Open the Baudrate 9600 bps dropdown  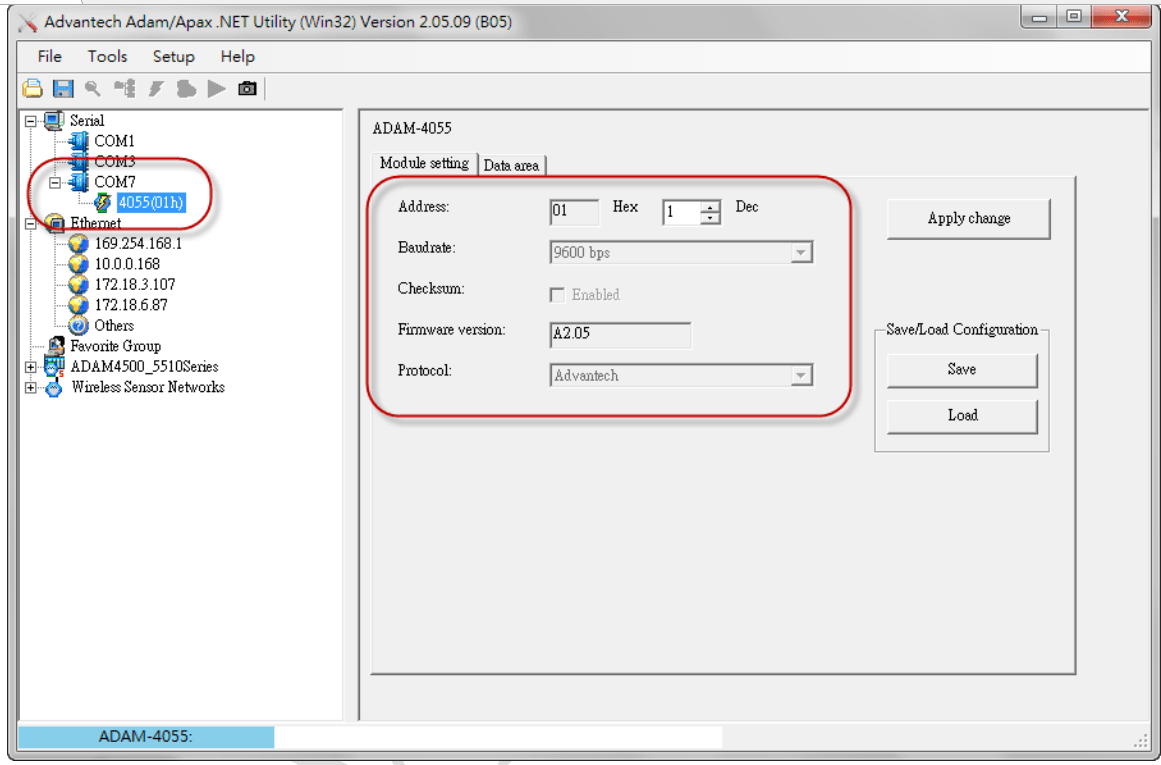tap(800, 253)
